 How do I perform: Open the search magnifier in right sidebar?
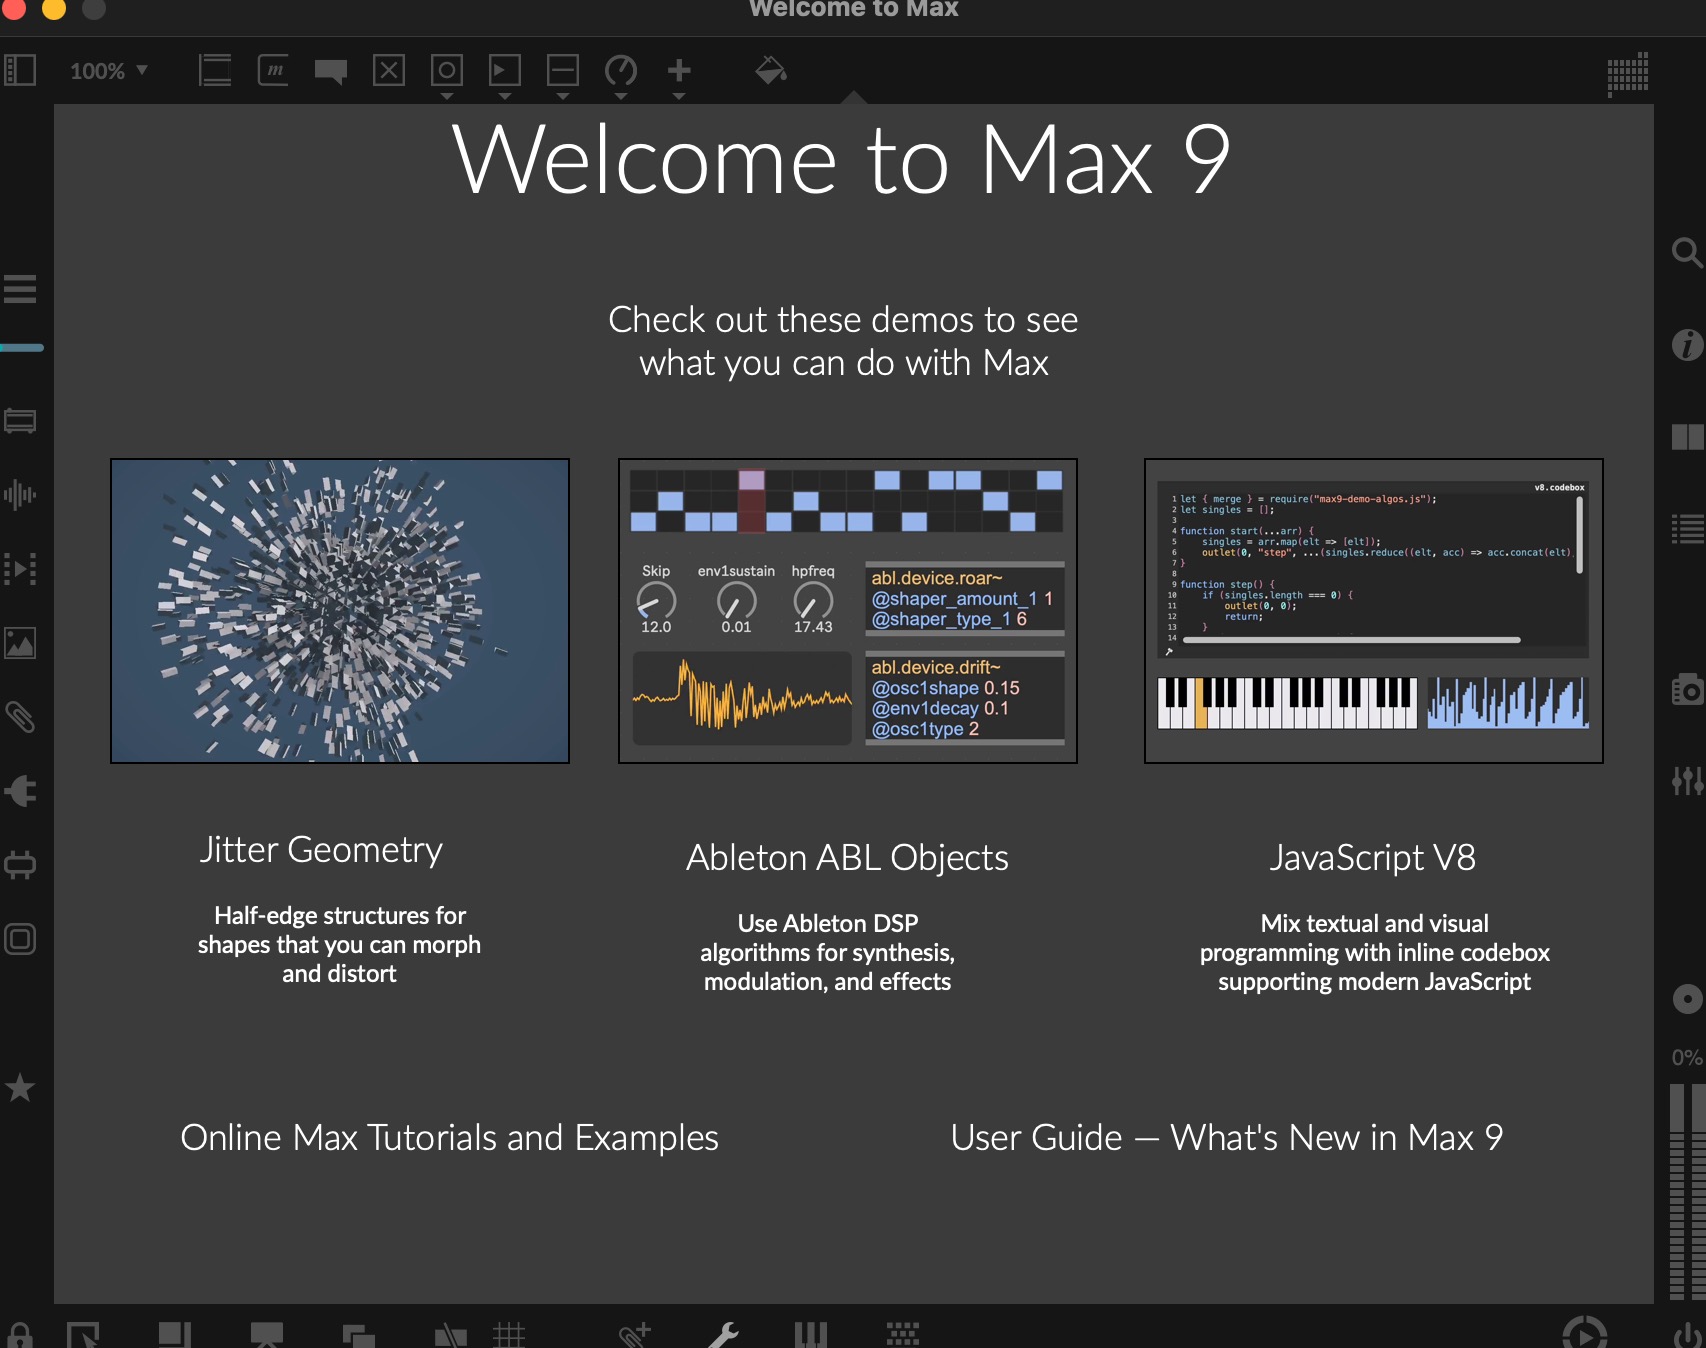tap(1687, 252)
